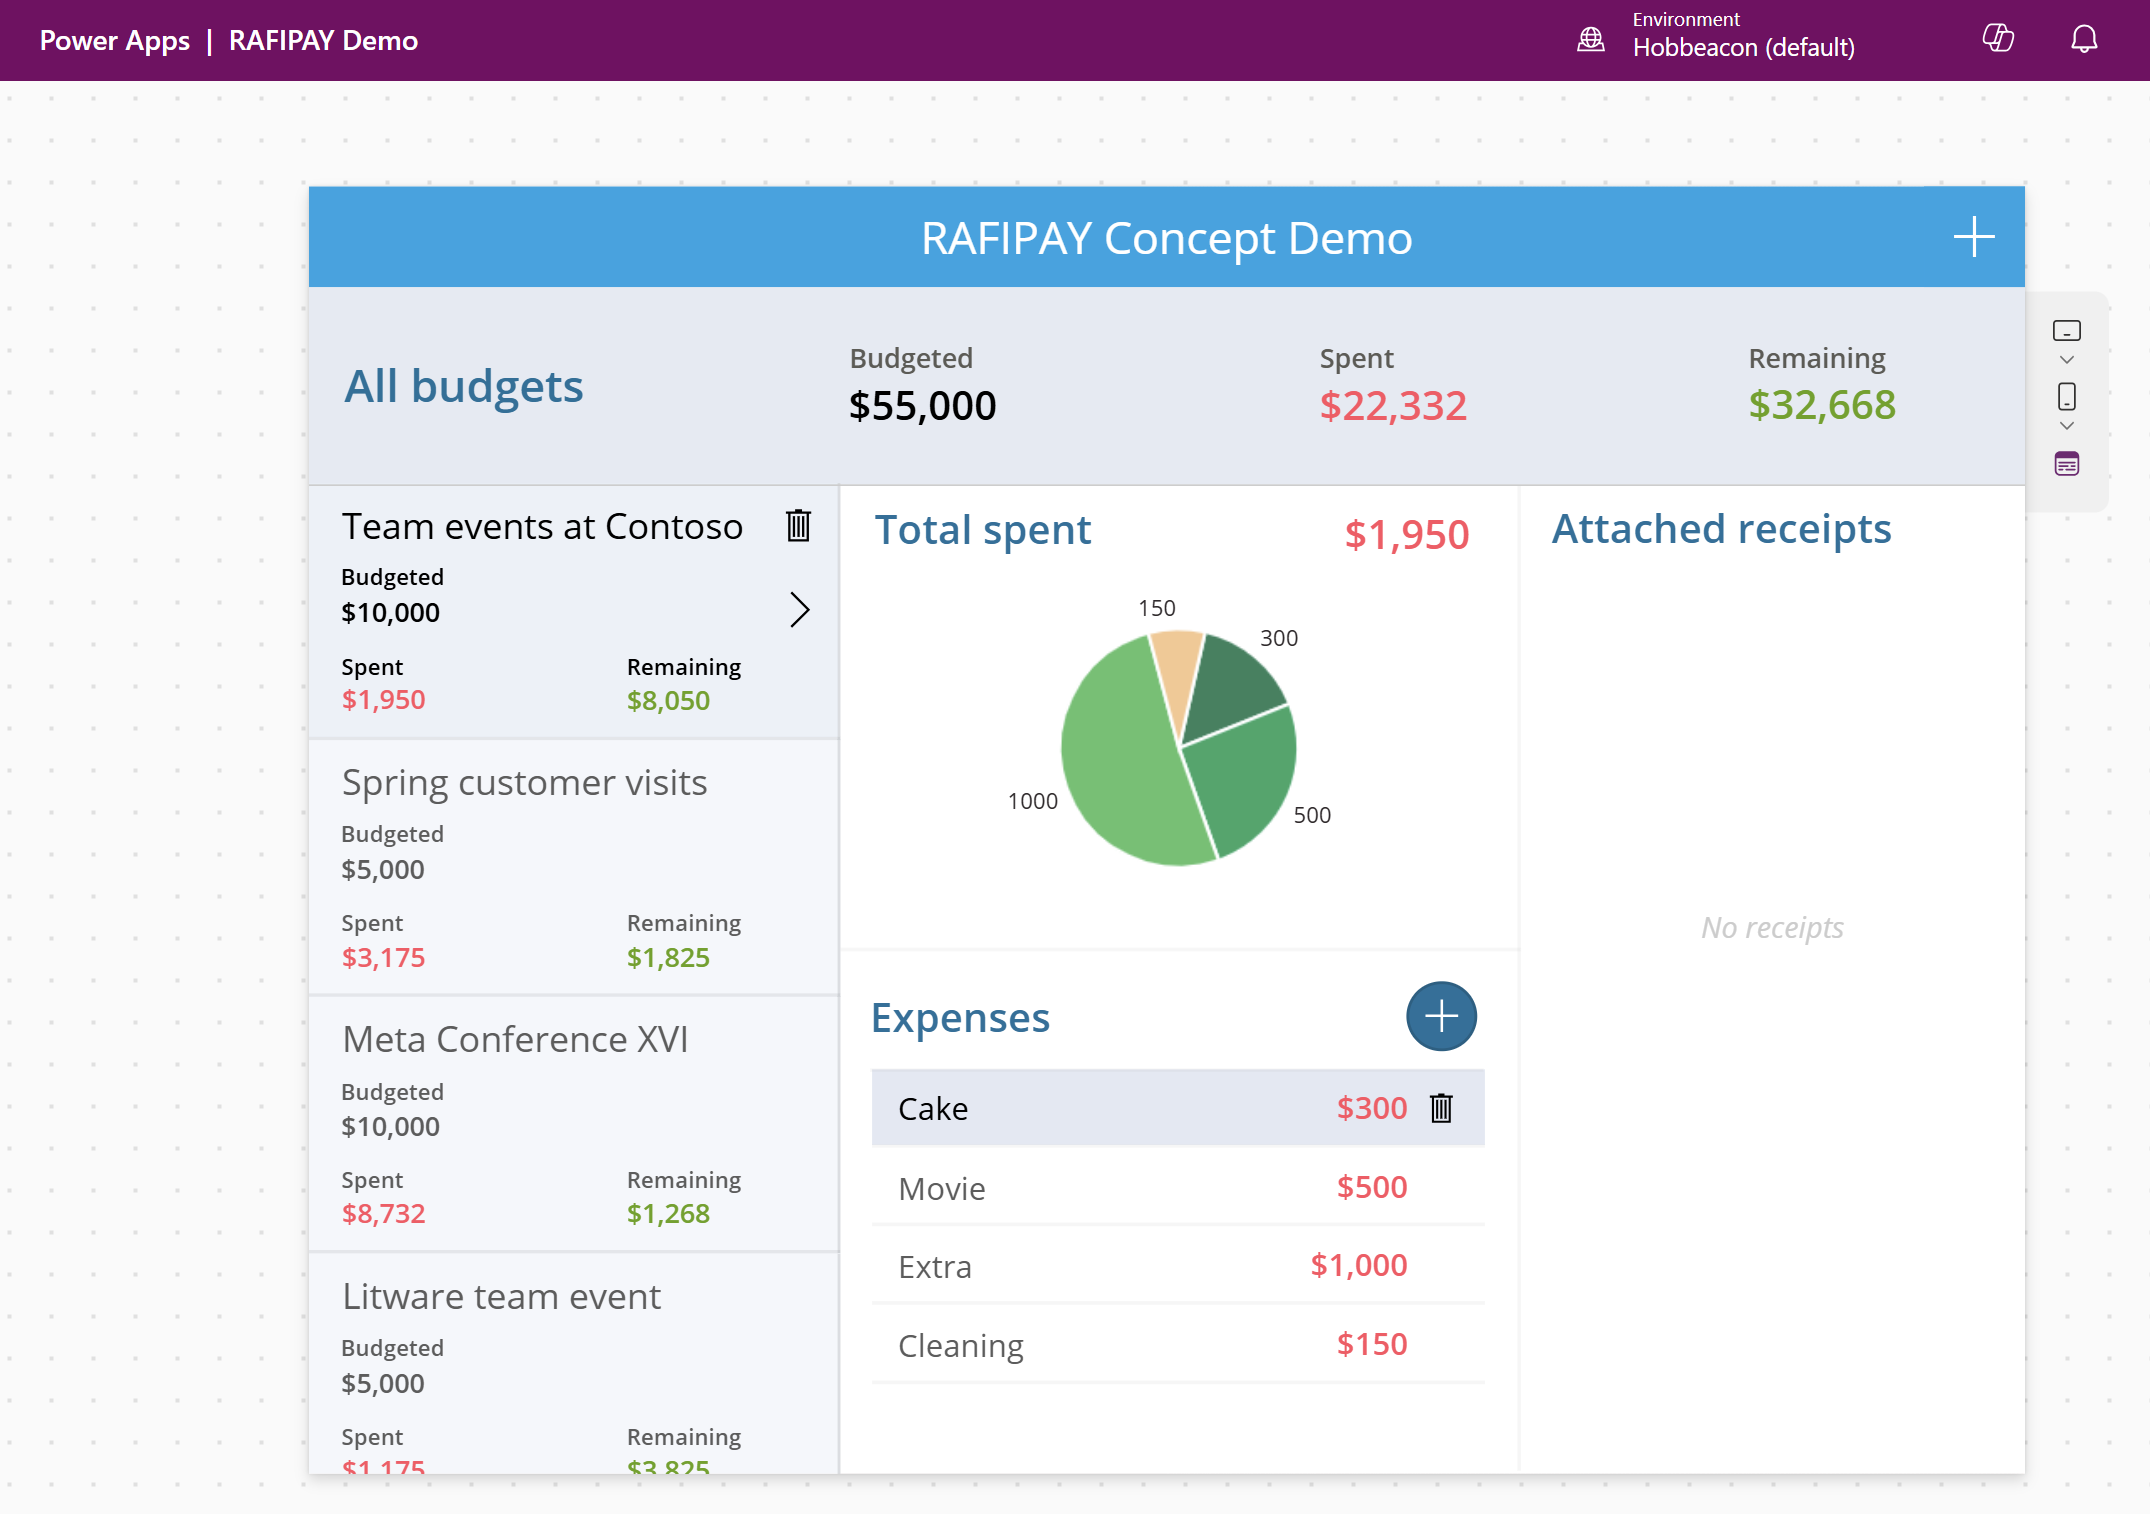Delete the Team events at Contoso budget
The height and width of the screenshot is (1514, 2150).
(798, 525)
